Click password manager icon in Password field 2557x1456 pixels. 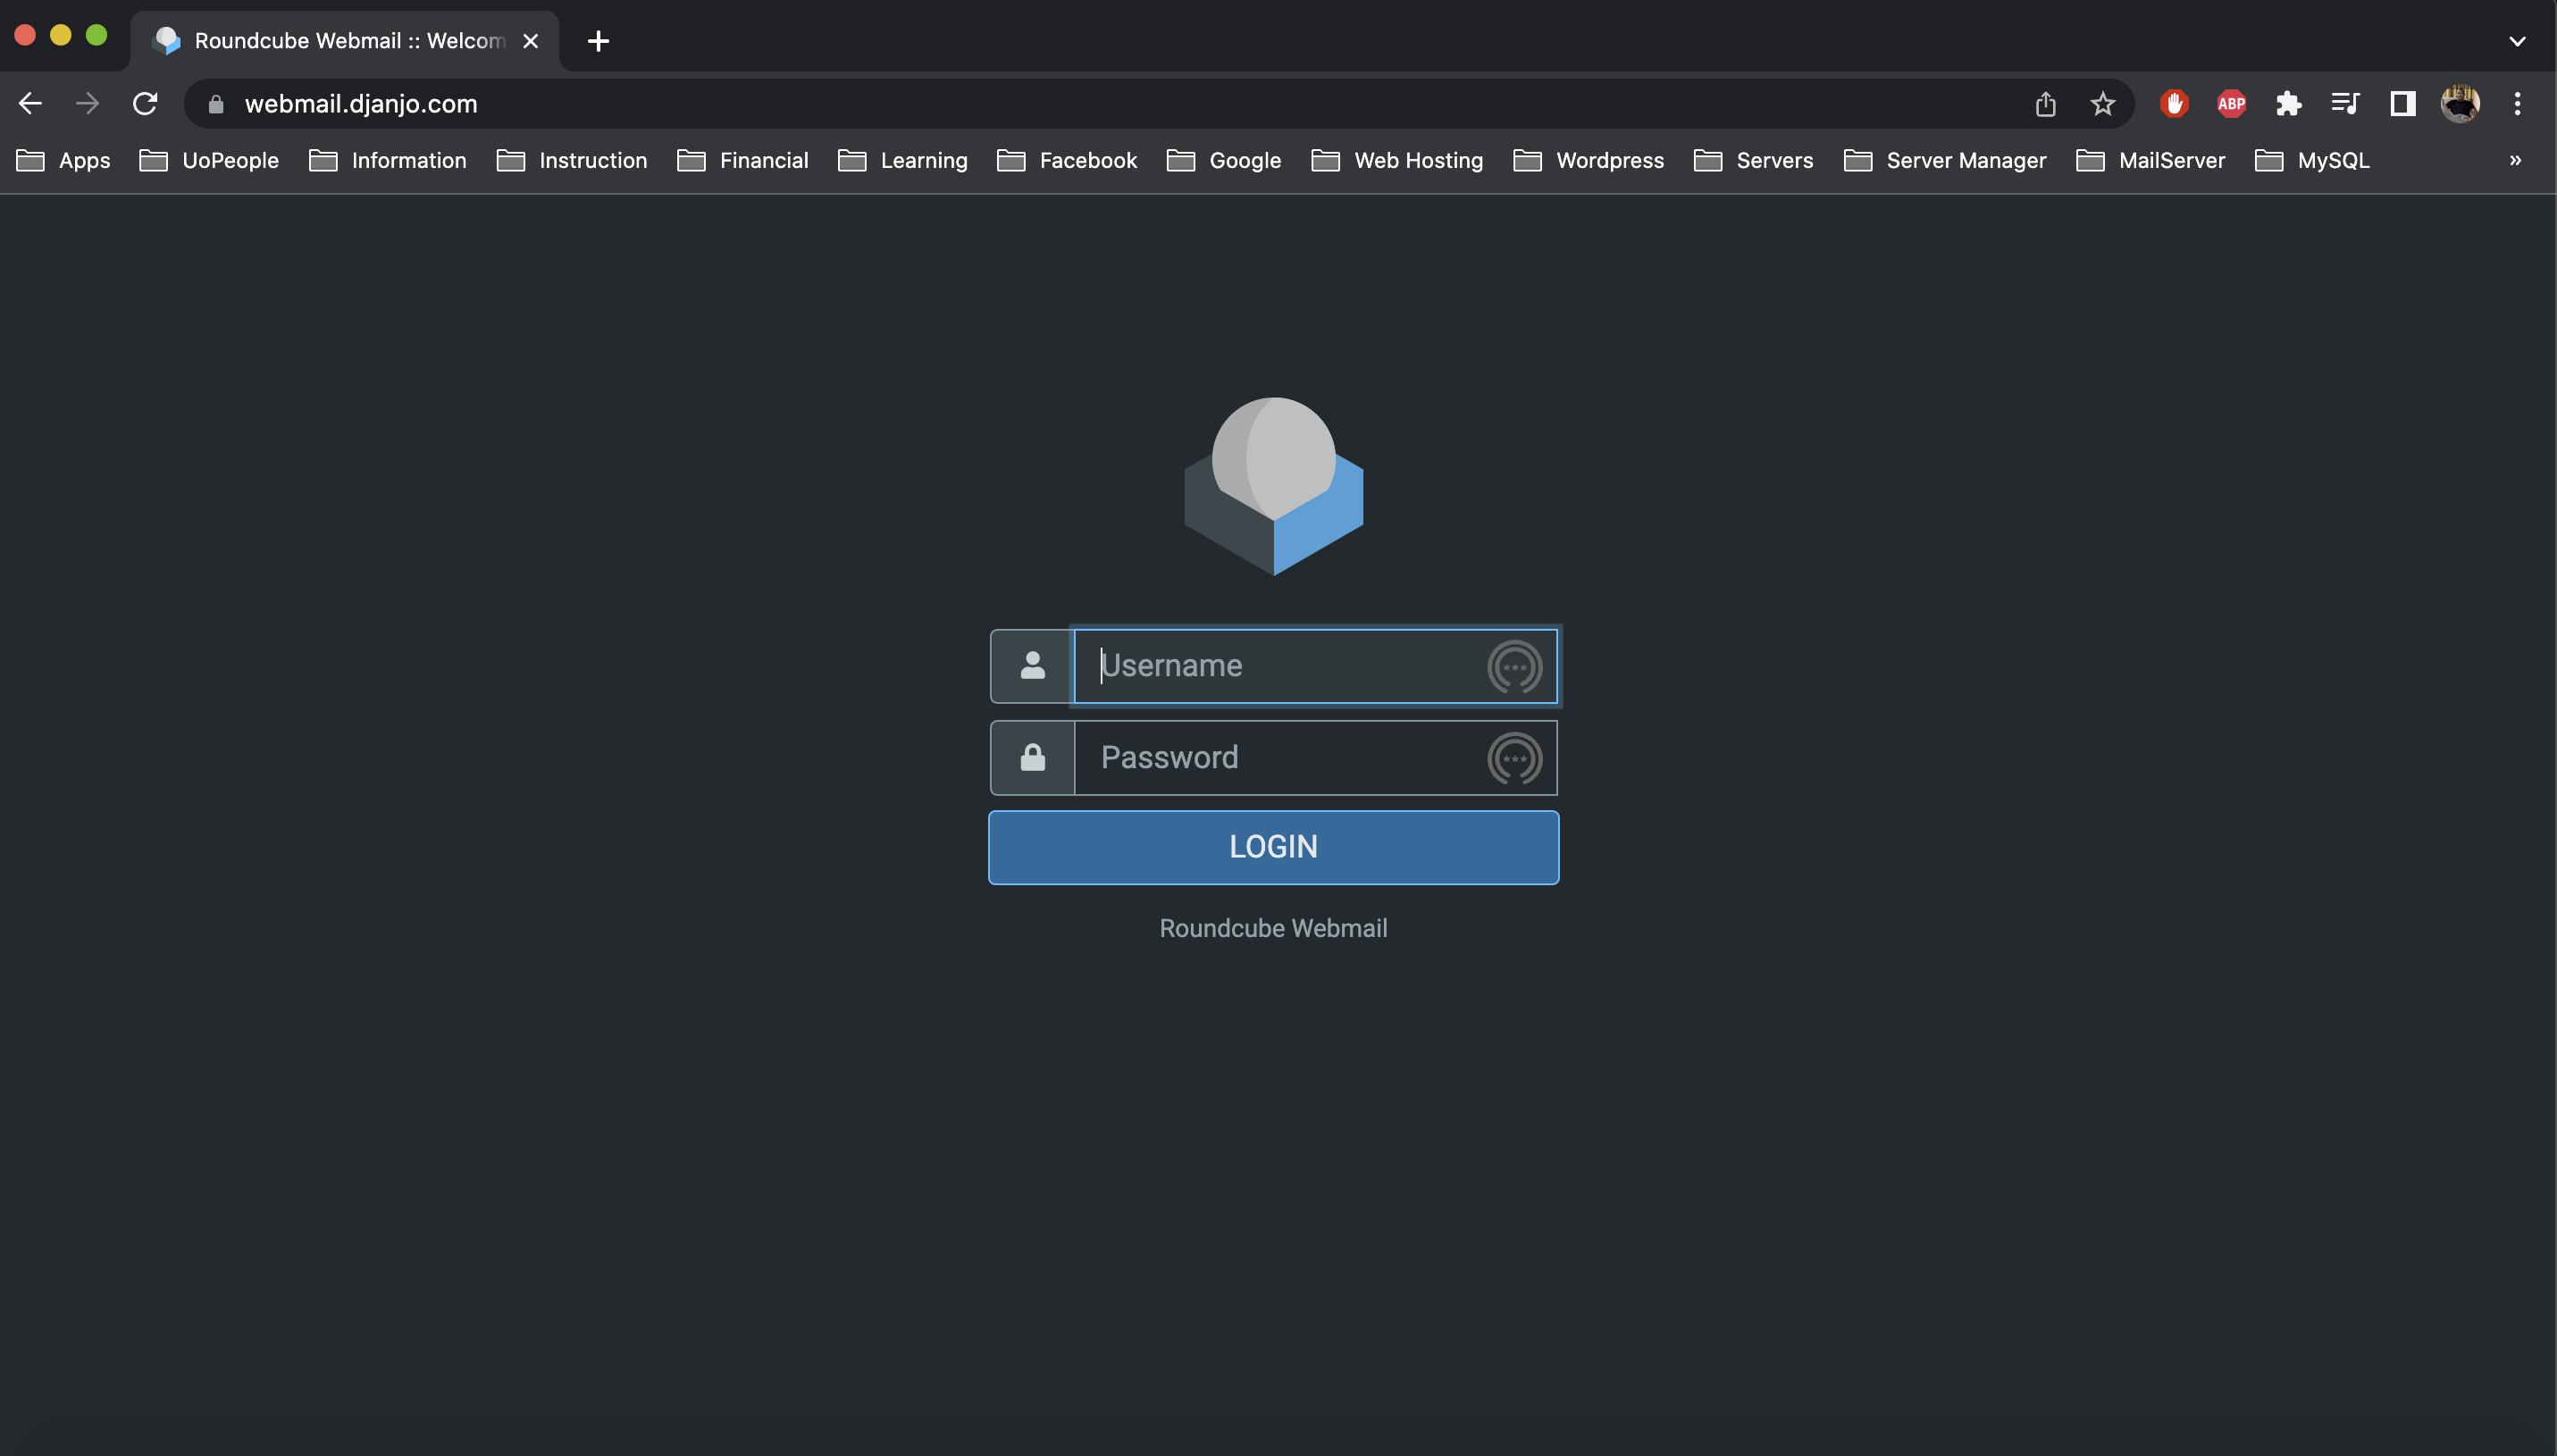1514,759
